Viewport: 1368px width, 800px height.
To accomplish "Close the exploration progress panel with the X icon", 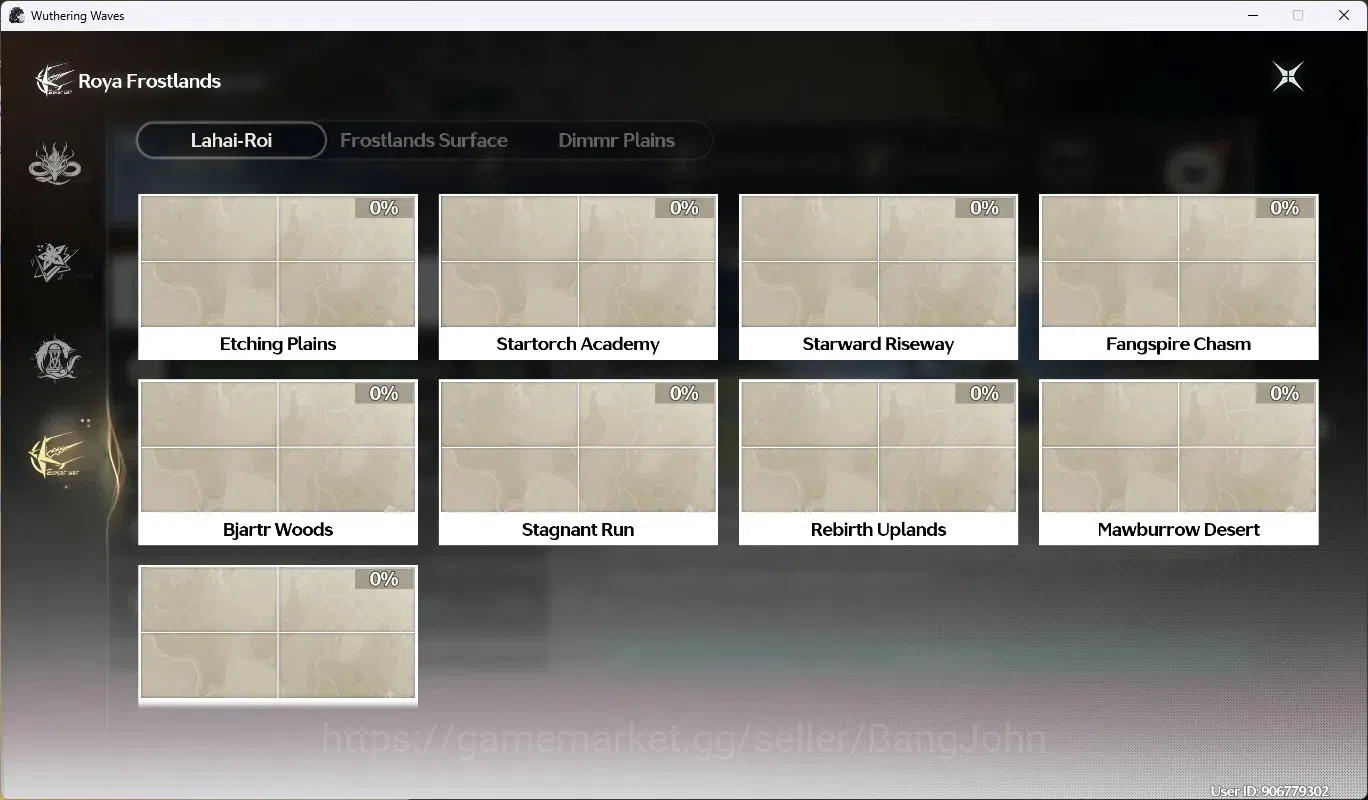I will tap(1288, 76).
